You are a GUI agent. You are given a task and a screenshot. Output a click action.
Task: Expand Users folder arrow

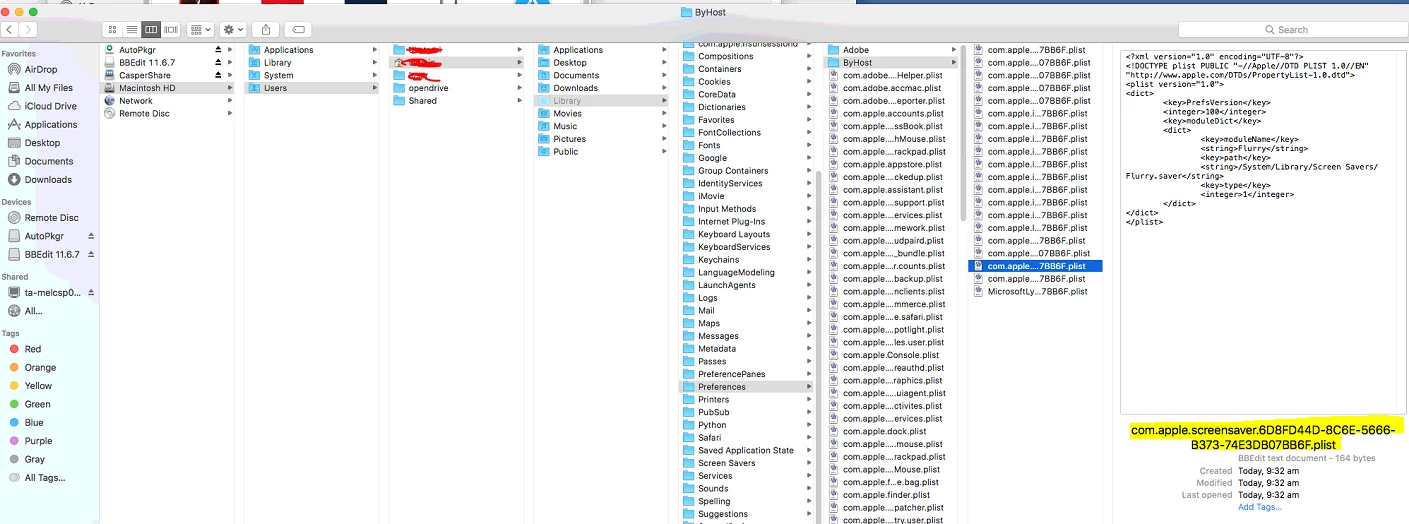pos(375,88)
